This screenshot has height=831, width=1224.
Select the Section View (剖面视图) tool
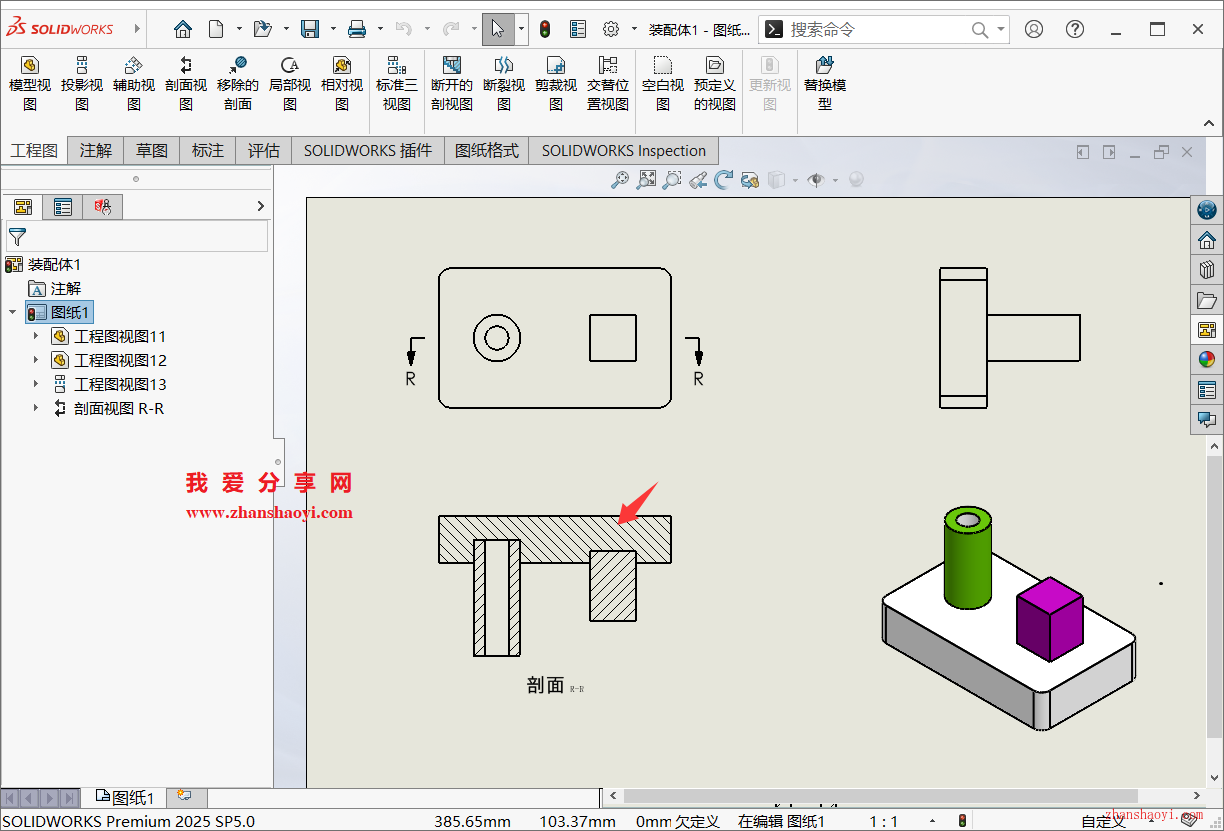tap(186, 83)
